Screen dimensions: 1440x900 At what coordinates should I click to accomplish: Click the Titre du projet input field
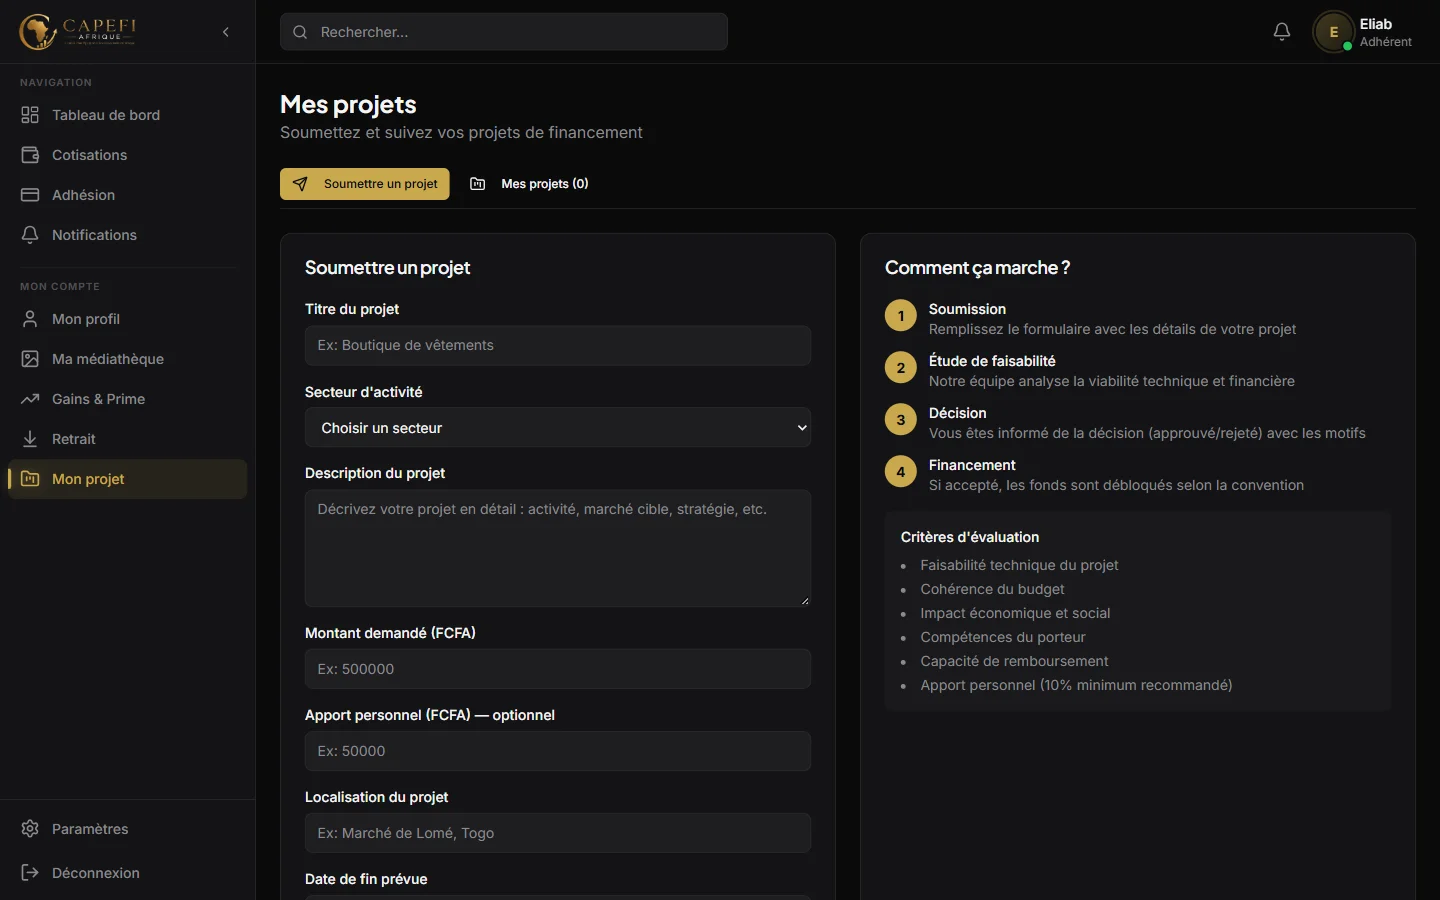[558, 345]
